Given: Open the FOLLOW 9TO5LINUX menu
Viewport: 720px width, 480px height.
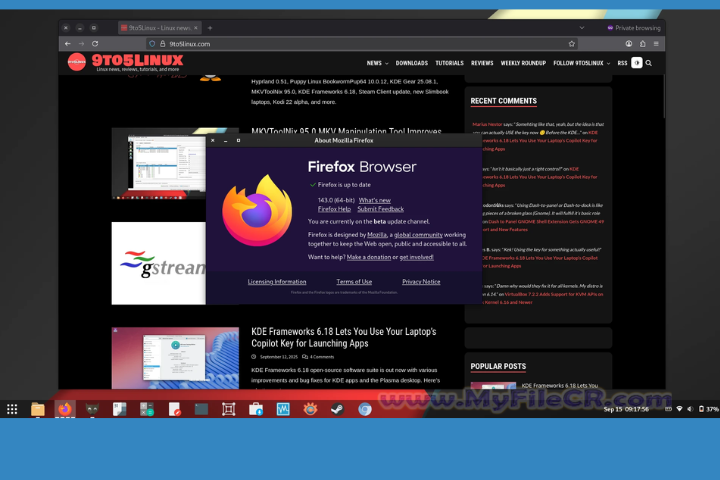Looking at the screenshot, I should click(x=578, y=63).
